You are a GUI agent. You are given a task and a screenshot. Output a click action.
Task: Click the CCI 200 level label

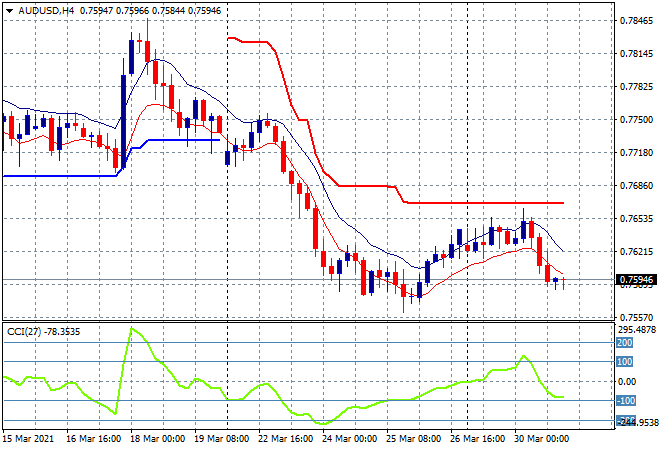point(625,342)
